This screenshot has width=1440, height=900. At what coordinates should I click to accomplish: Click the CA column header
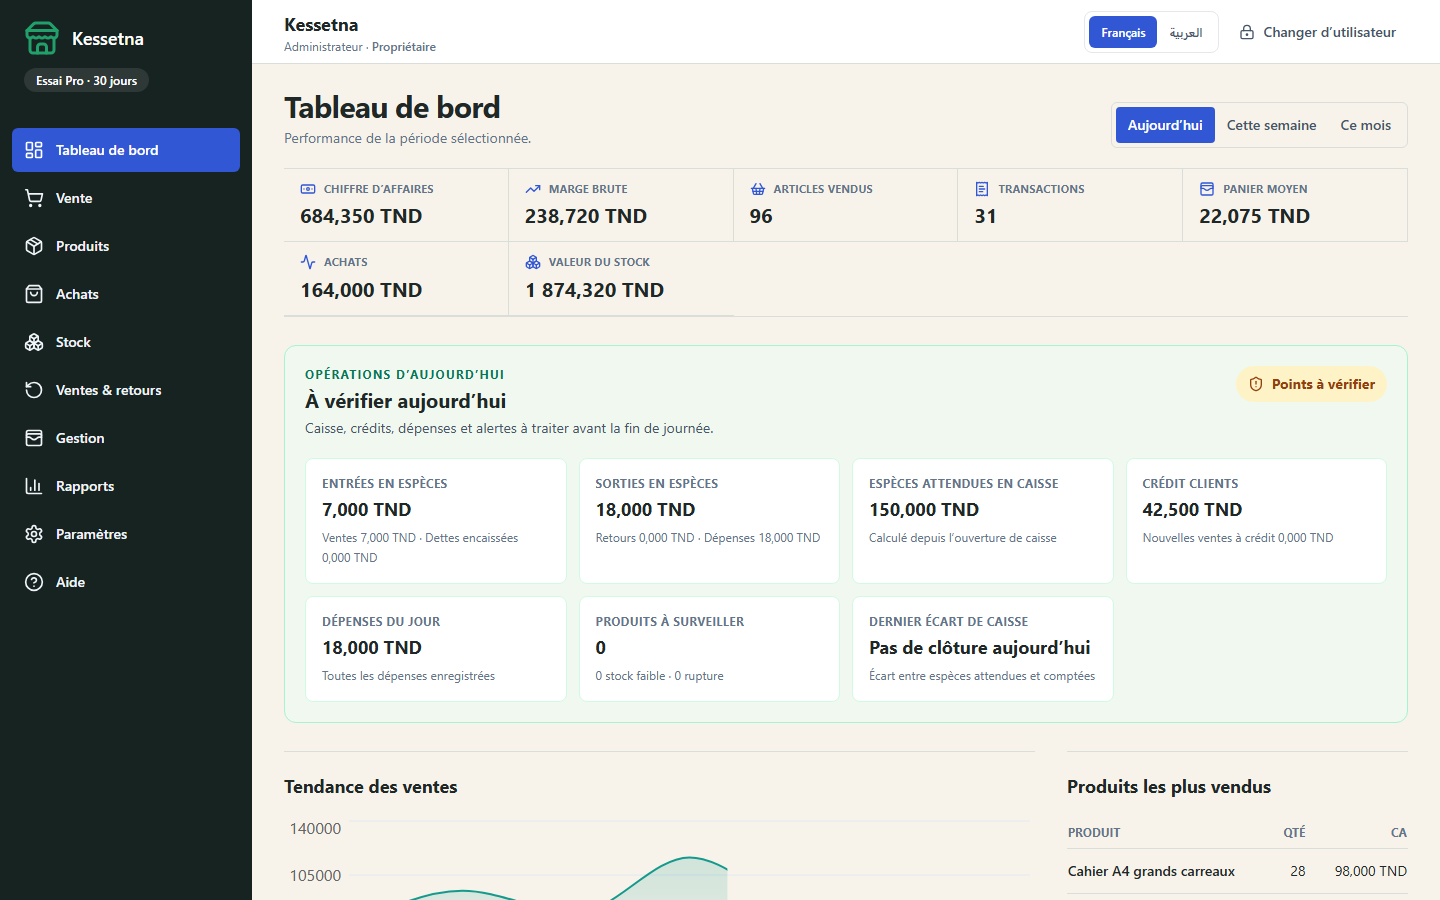tap(1398, 832)
